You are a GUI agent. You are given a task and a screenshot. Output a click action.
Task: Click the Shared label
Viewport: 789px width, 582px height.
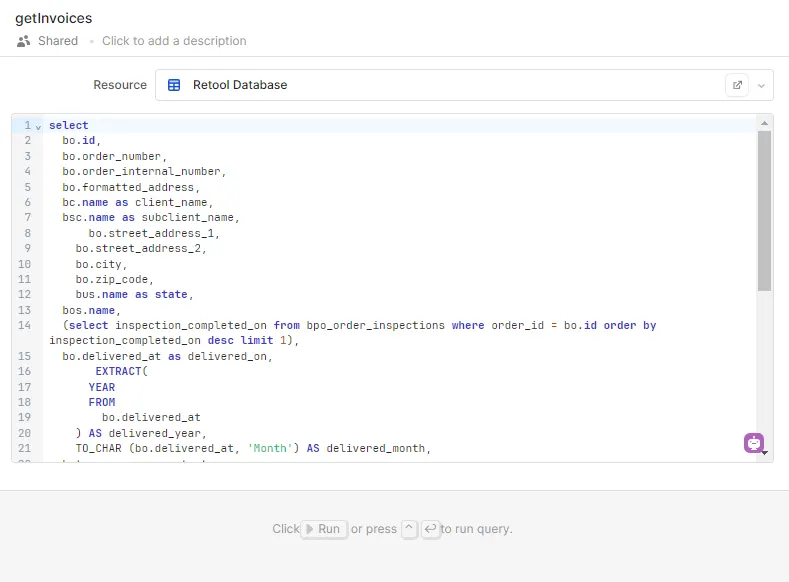coord(58,41)
